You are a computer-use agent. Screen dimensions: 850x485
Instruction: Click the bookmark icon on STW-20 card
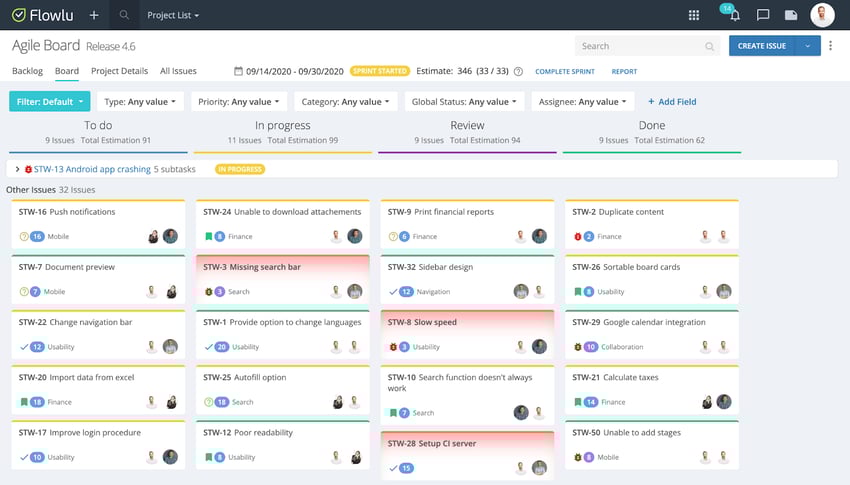coord(24,402)
